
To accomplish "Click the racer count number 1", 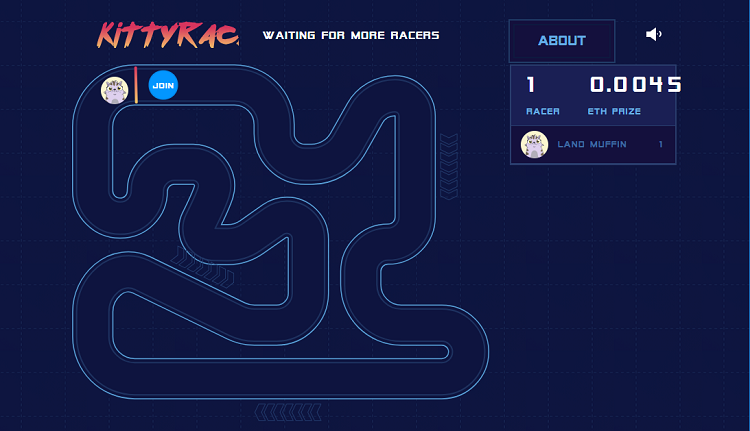I will point(532,85).
